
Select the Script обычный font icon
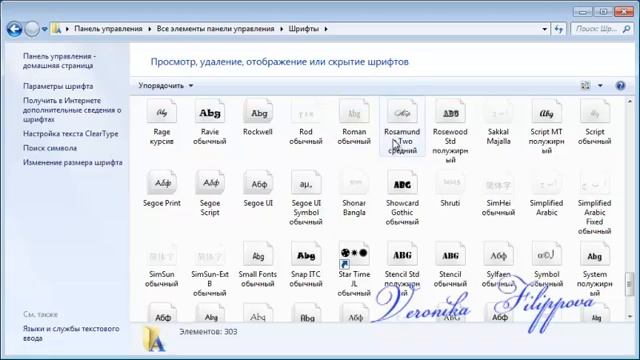(x=594, y=111)
